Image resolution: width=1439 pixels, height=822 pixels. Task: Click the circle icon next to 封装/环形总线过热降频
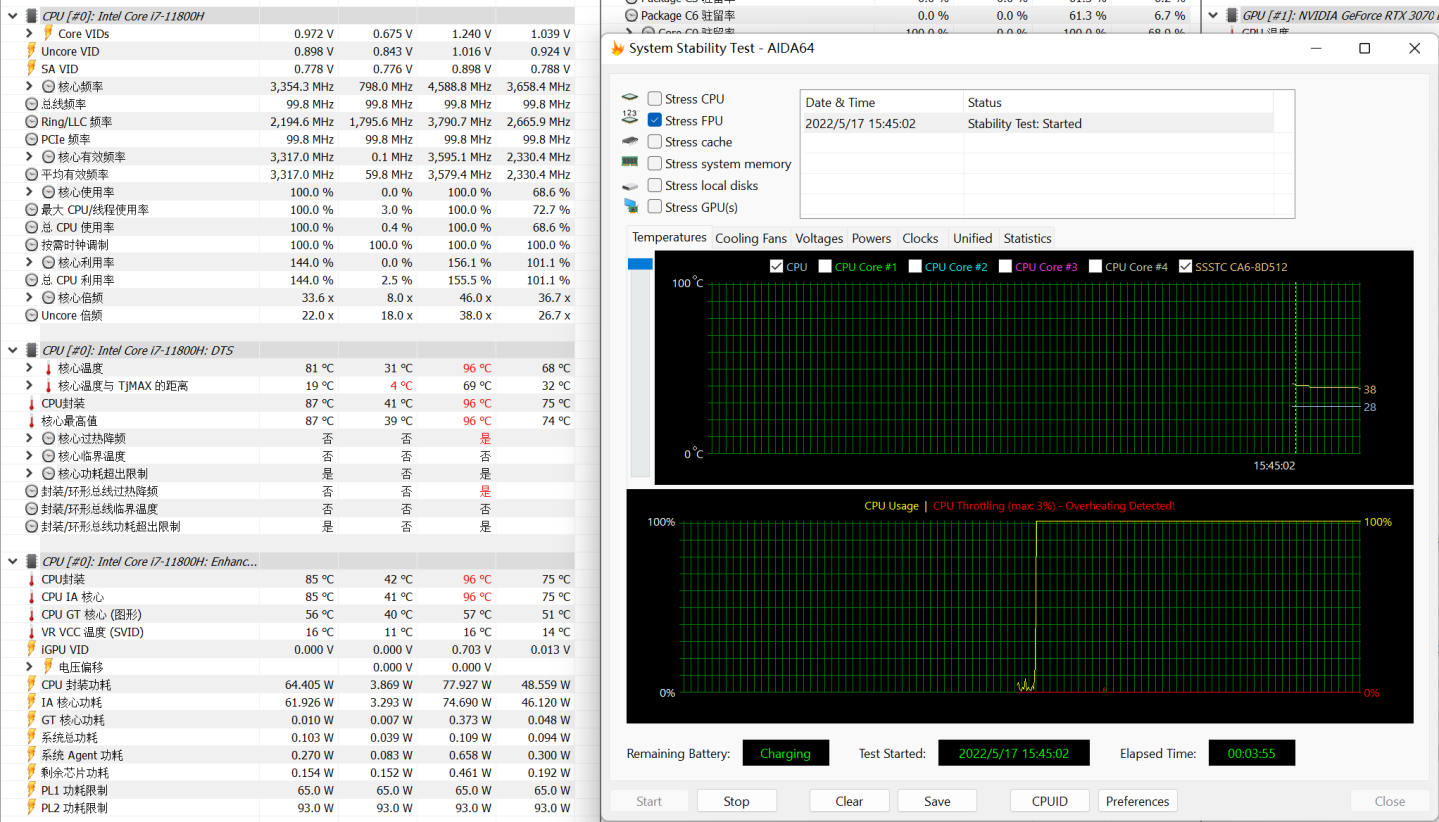32,491
